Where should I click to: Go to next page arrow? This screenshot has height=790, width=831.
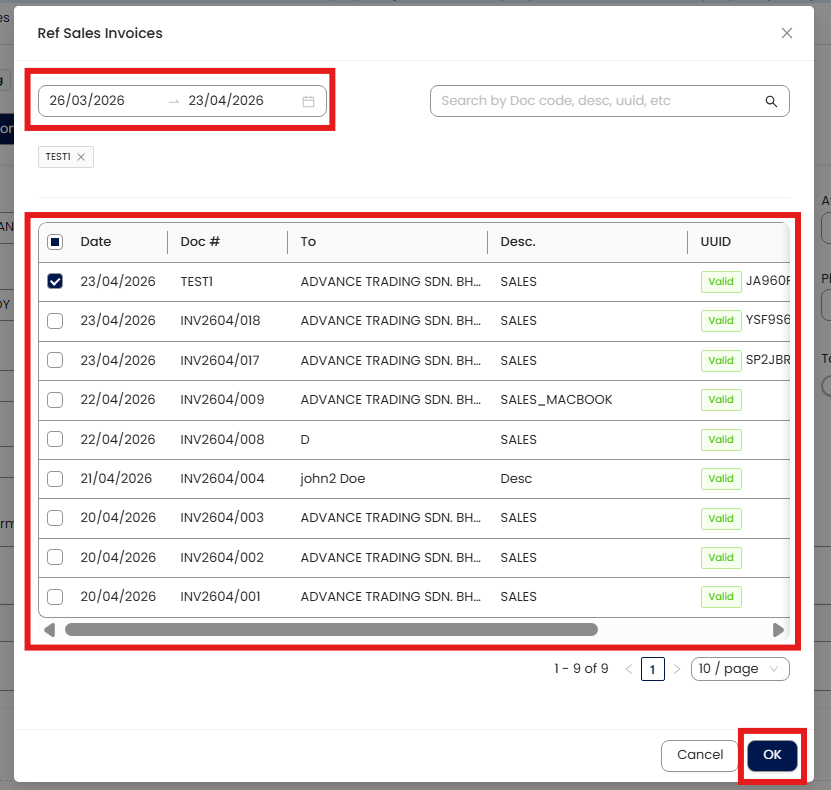coord(677,669)
